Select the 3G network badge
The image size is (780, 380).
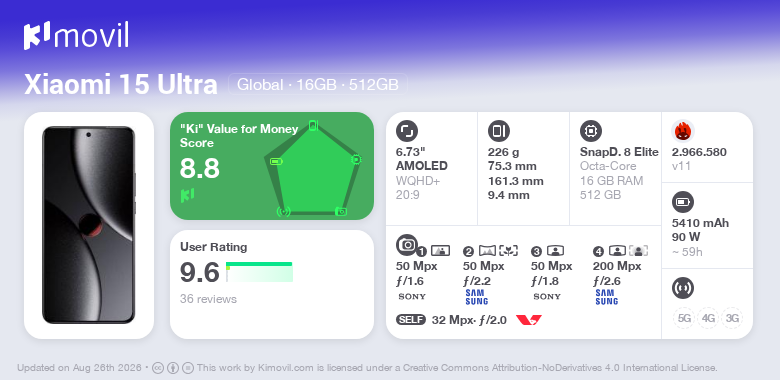point(732,318)
